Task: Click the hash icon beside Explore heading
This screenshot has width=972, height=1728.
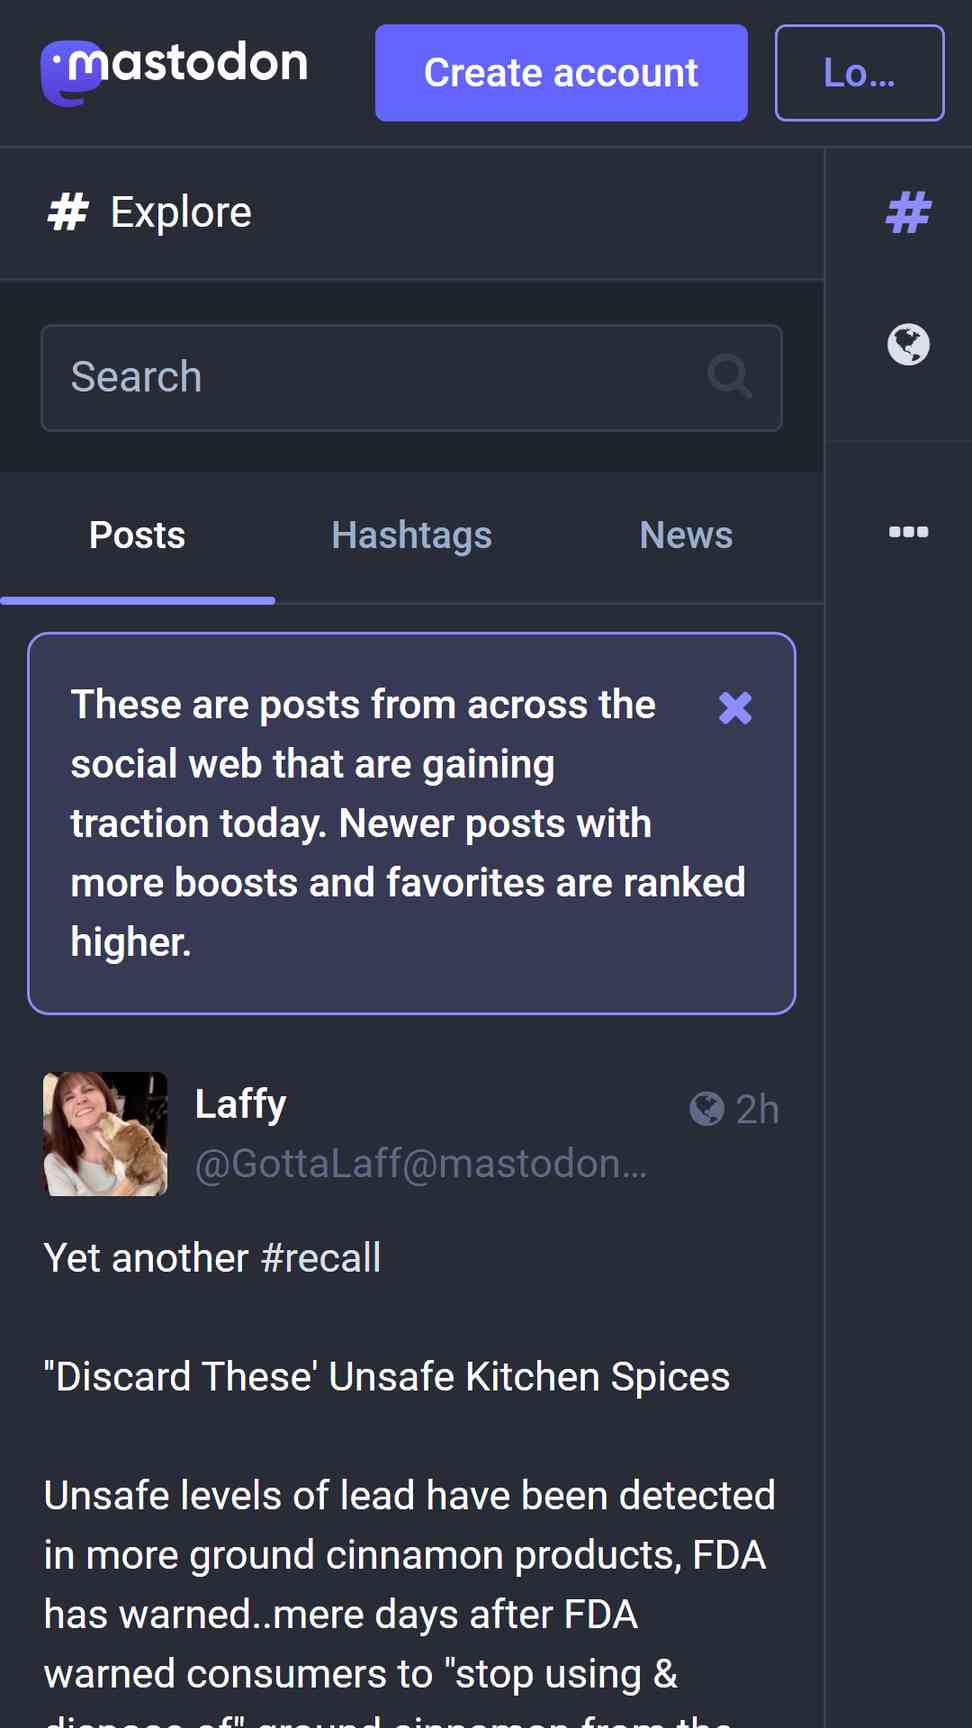Action: pos(68,212)
